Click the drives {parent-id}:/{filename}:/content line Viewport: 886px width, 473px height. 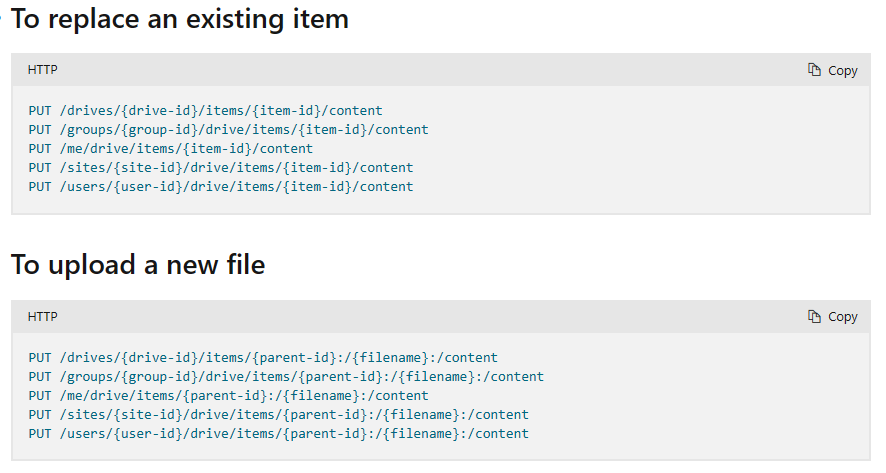pyautogui.click(x=263, y=358)
